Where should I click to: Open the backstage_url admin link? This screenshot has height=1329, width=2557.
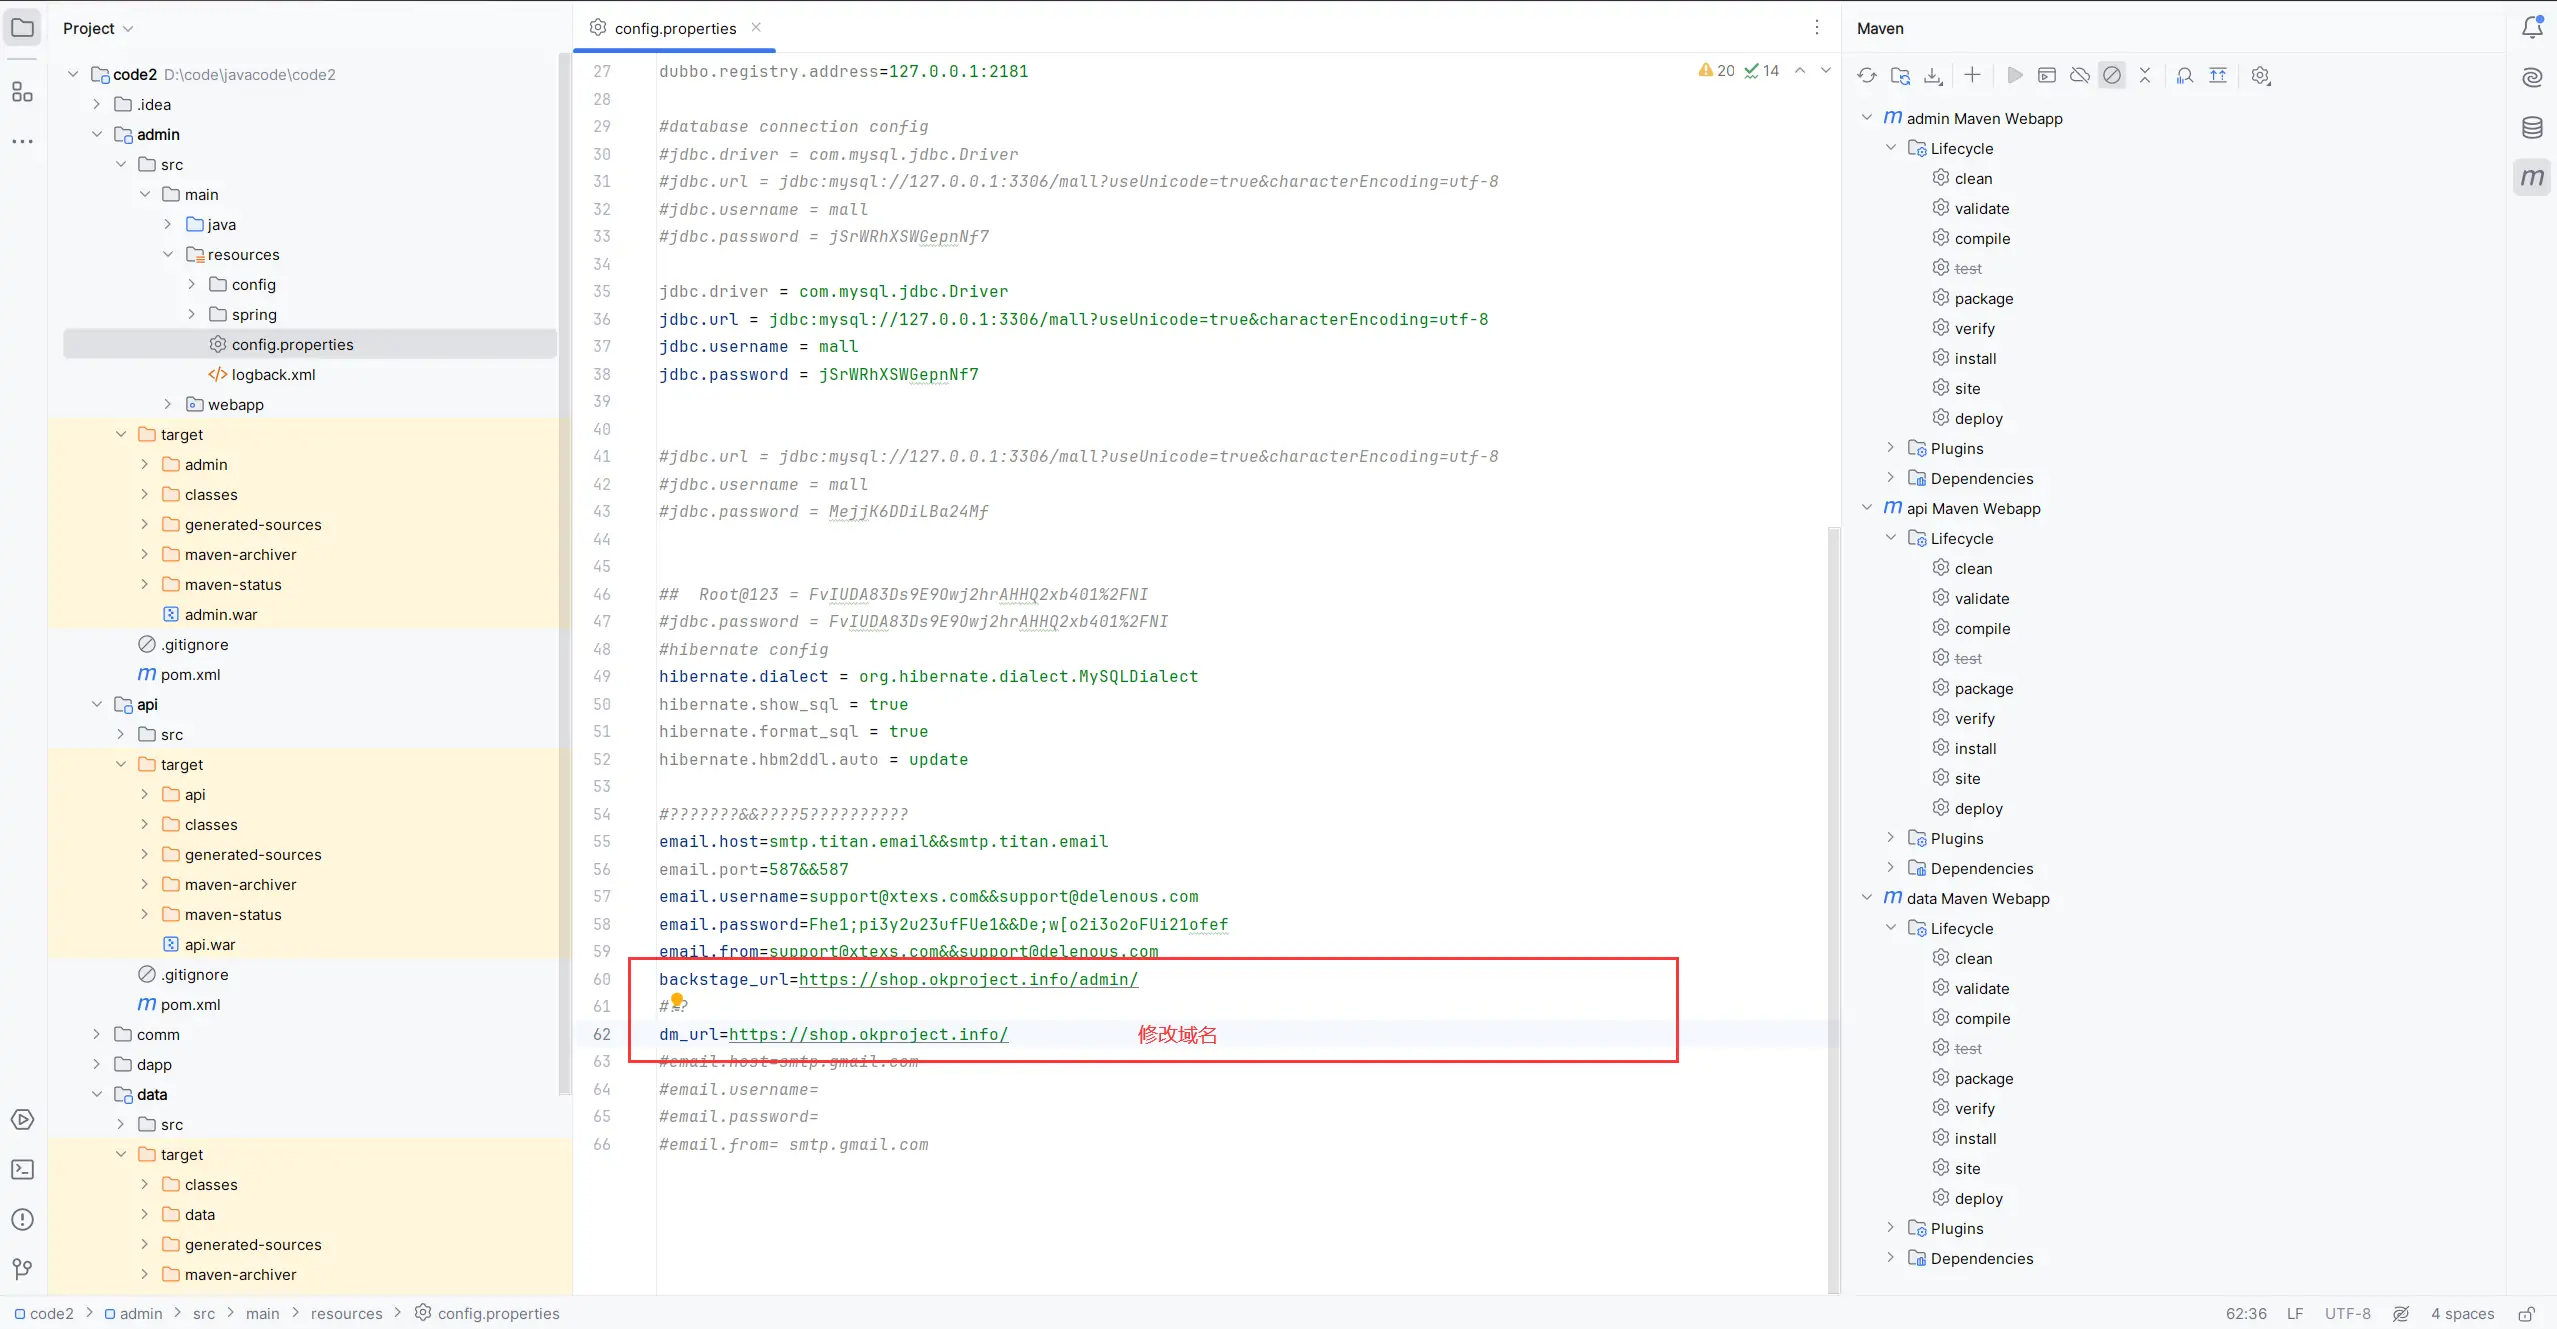click(x=968, y=979)
